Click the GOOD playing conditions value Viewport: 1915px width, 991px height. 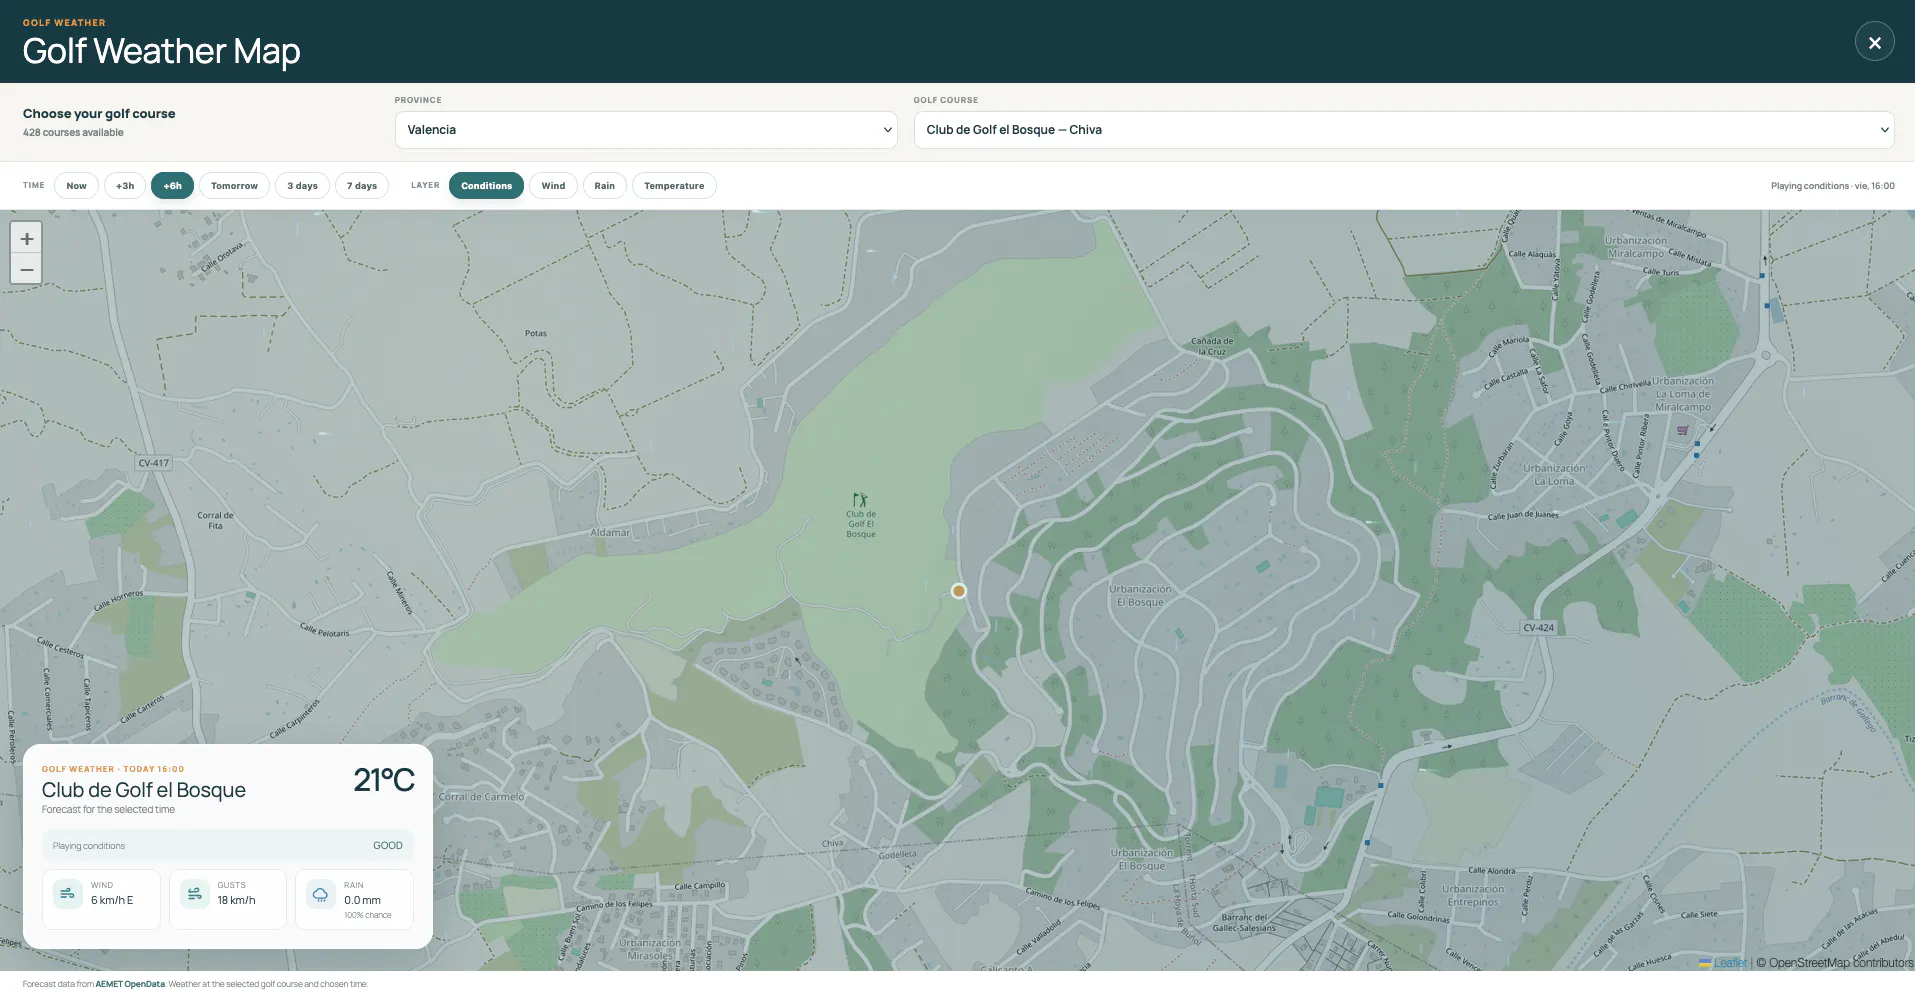(x=388, y=846)
